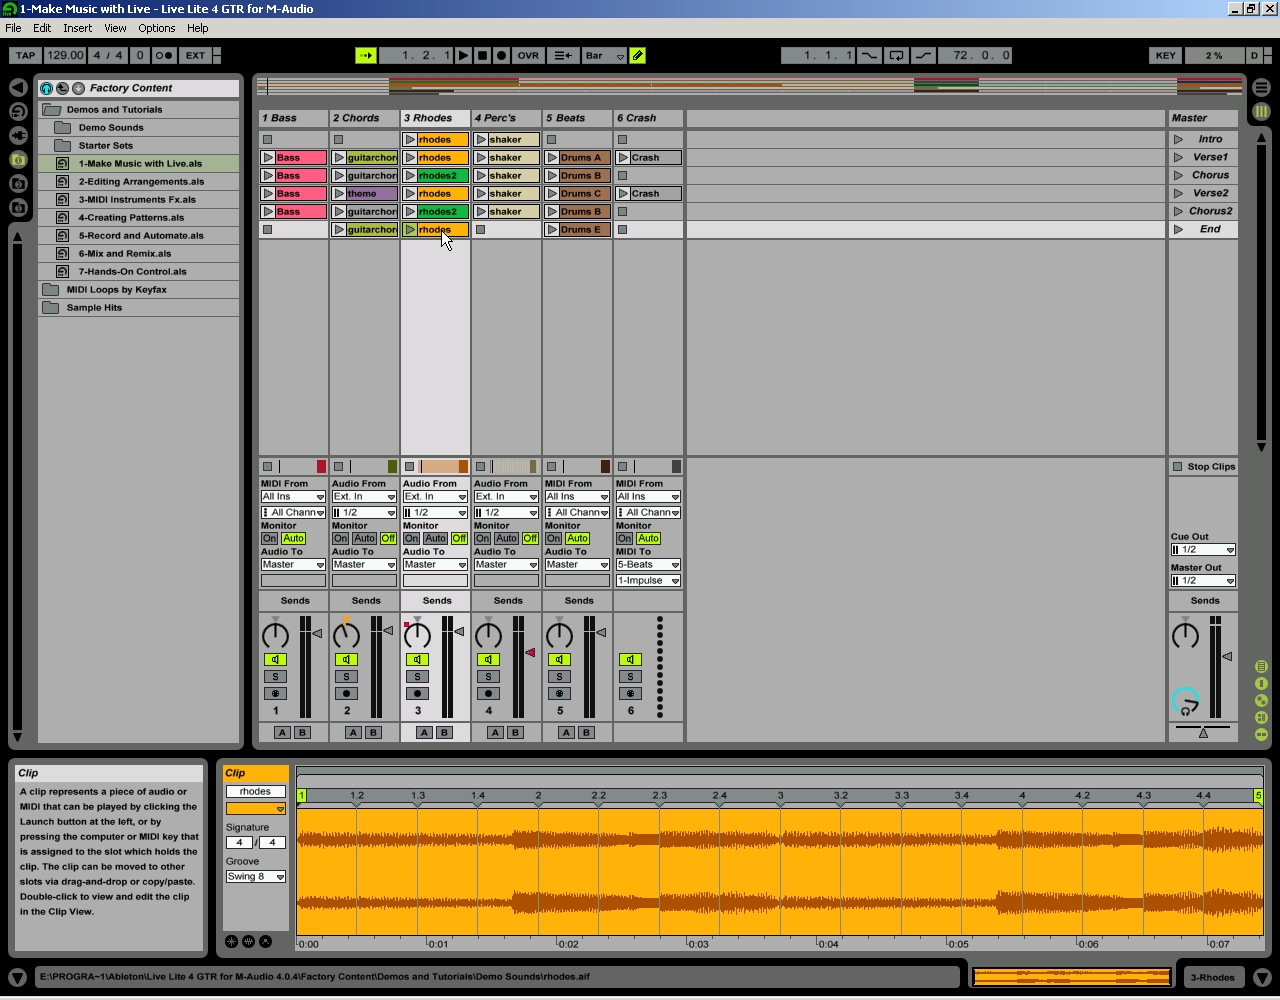
Task: Open the Bar quantization dropdown
Action: 604,56
